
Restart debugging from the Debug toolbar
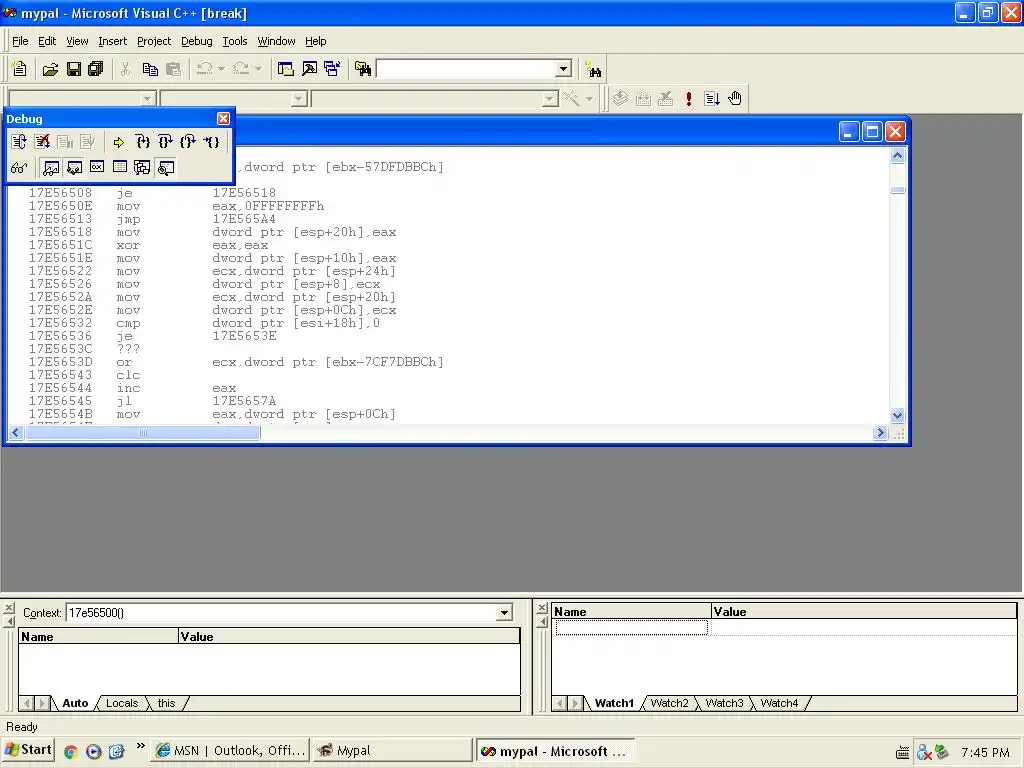19,142
